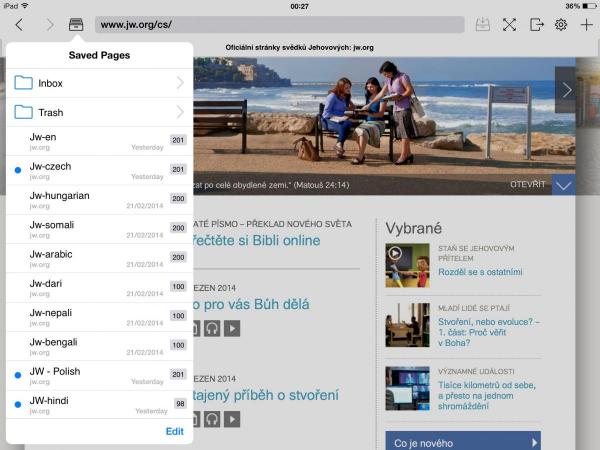
Task: Tap the save page to archive icon
Action: pyautogui.click(x=483, y=24)
